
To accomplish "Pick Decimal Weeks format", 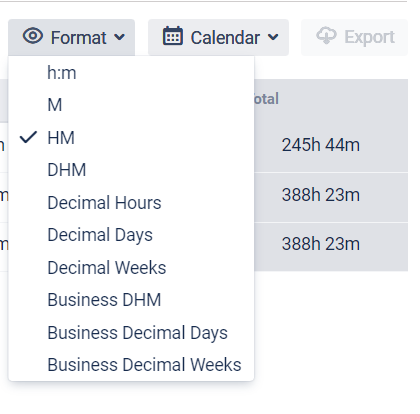I will 131,268.
